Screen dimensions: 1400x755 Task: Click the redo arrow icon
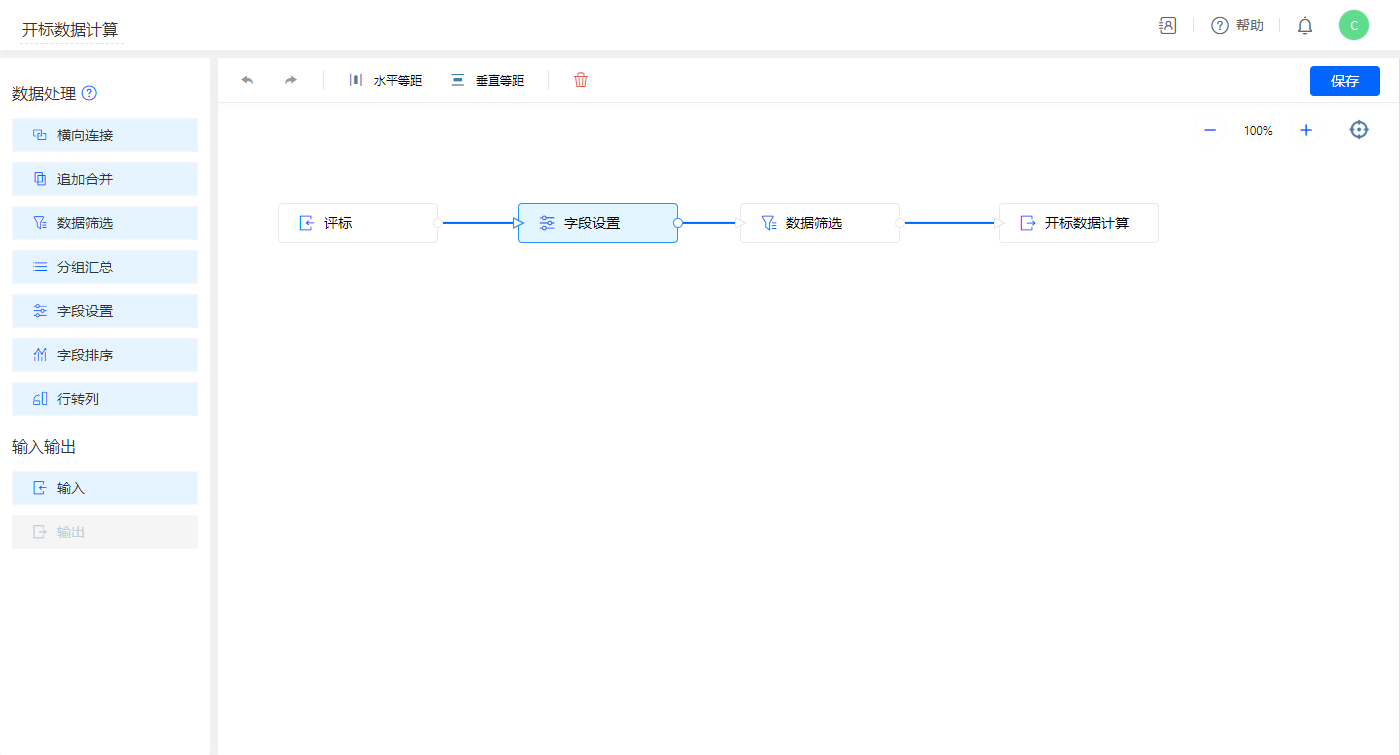291,80
